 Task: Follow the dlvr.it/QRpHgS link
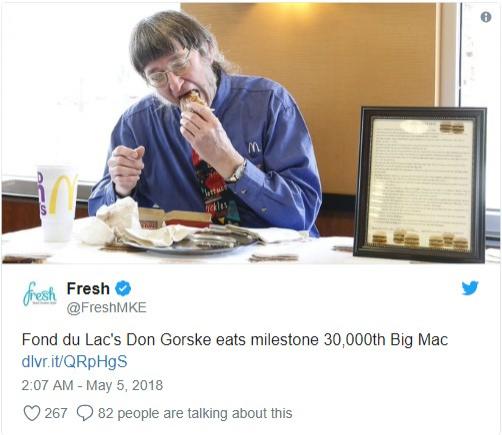(x=75, y=362)
